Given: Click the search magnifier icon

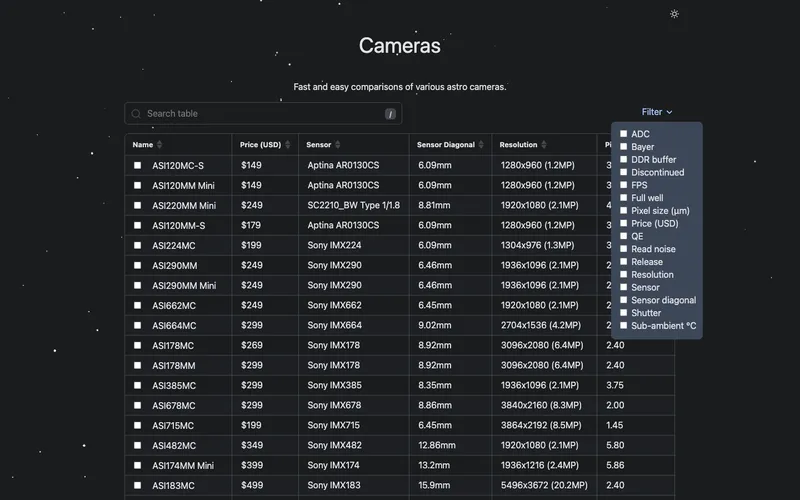Looking at the screenshot, I should pos(136,114).
